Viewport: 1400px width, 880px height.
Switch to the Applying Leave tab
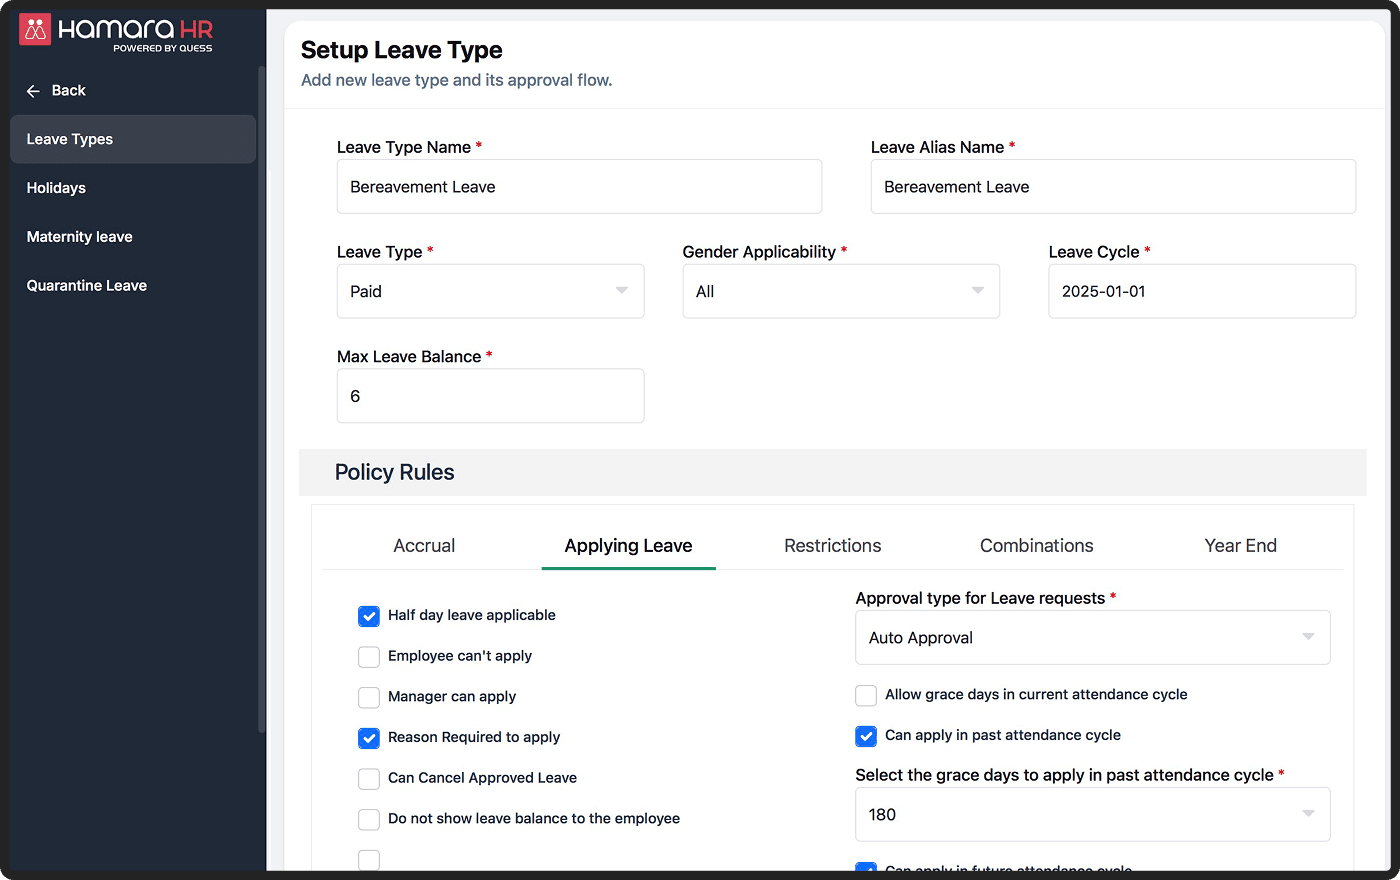coord(628,546)
